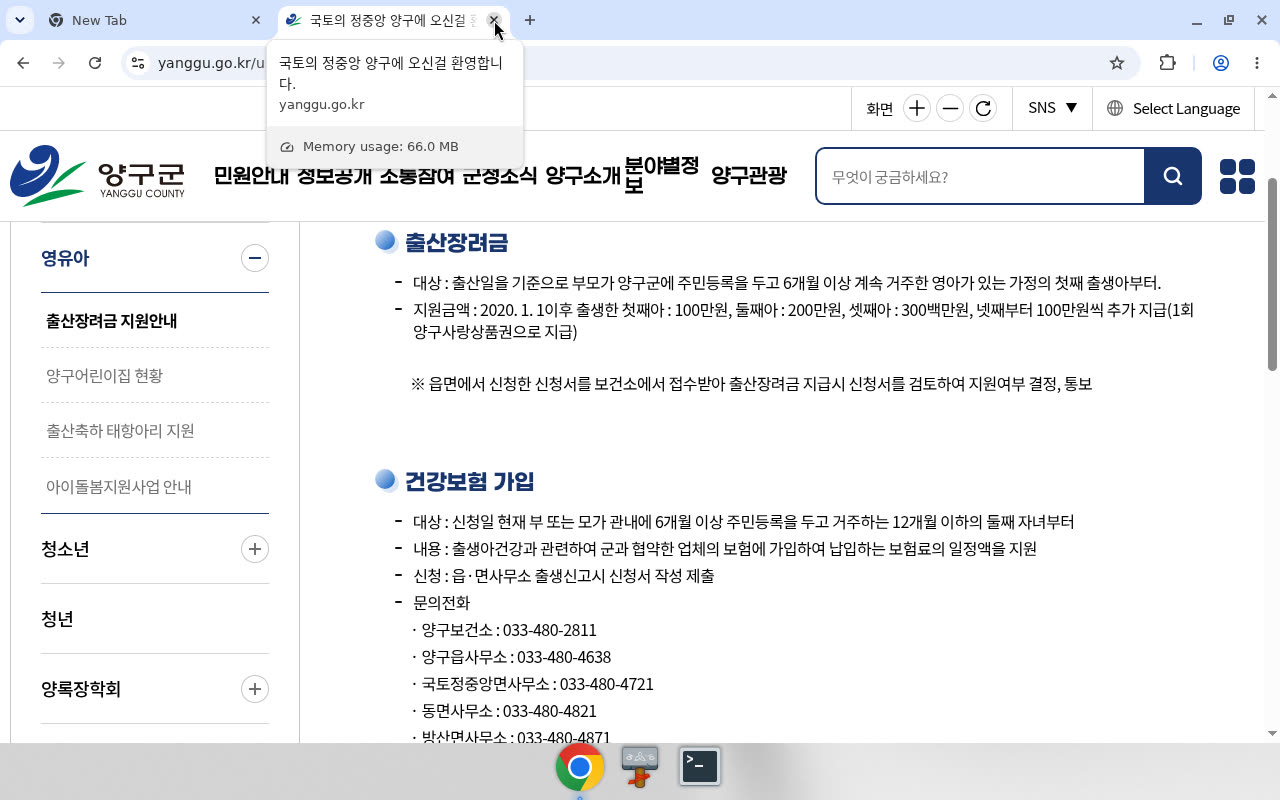The image size is (1280, 800).
Task: Open the site information icon in address bar
Action: (x=139, y=63)
